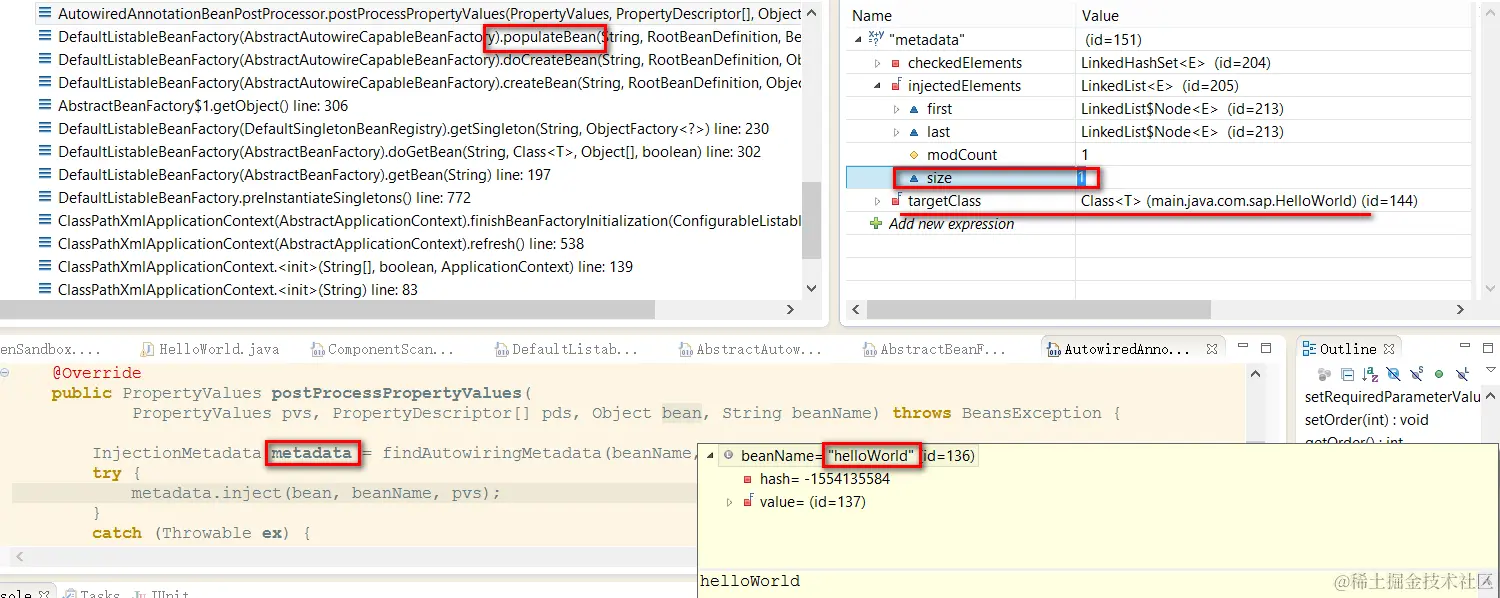Select the doCreateBean stack frame
1500x598 pixels.
pos(419,60)
